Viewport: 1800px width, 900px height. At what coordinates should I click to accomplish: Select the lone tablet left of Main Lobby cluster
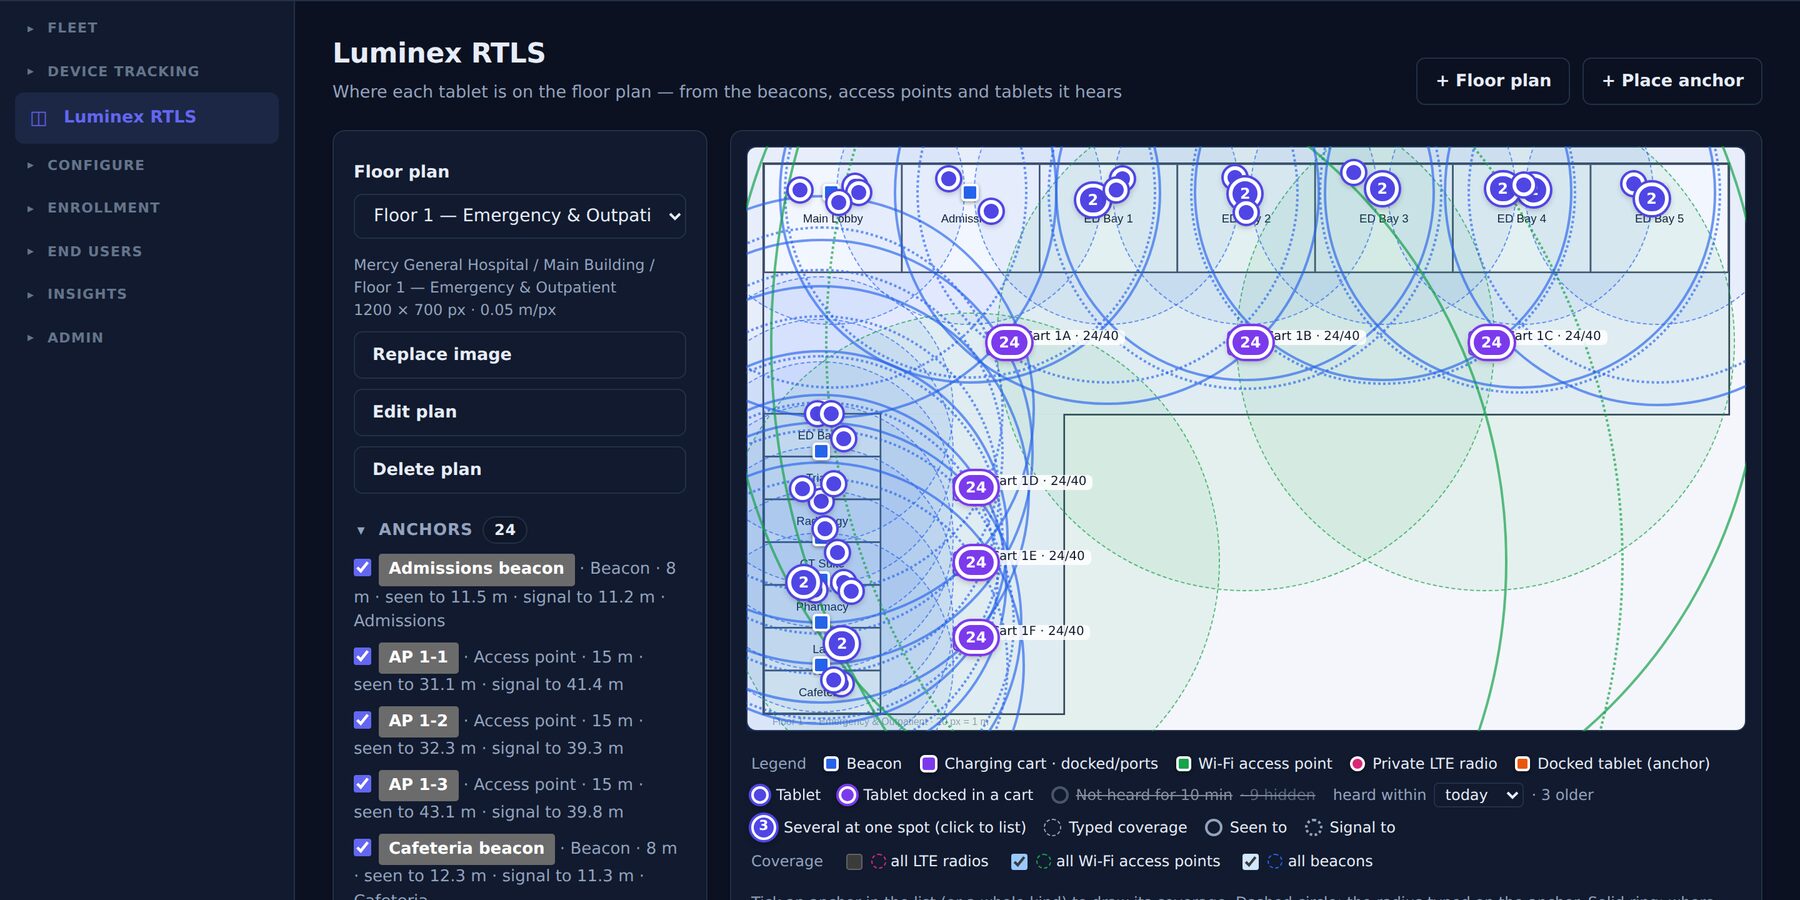pos(799,190)
